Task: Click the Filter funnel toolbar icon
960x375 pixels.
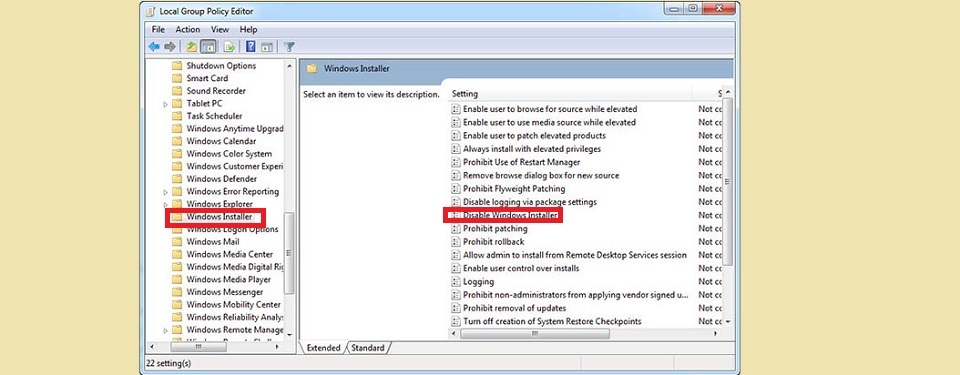Action: tap(289, 47)
